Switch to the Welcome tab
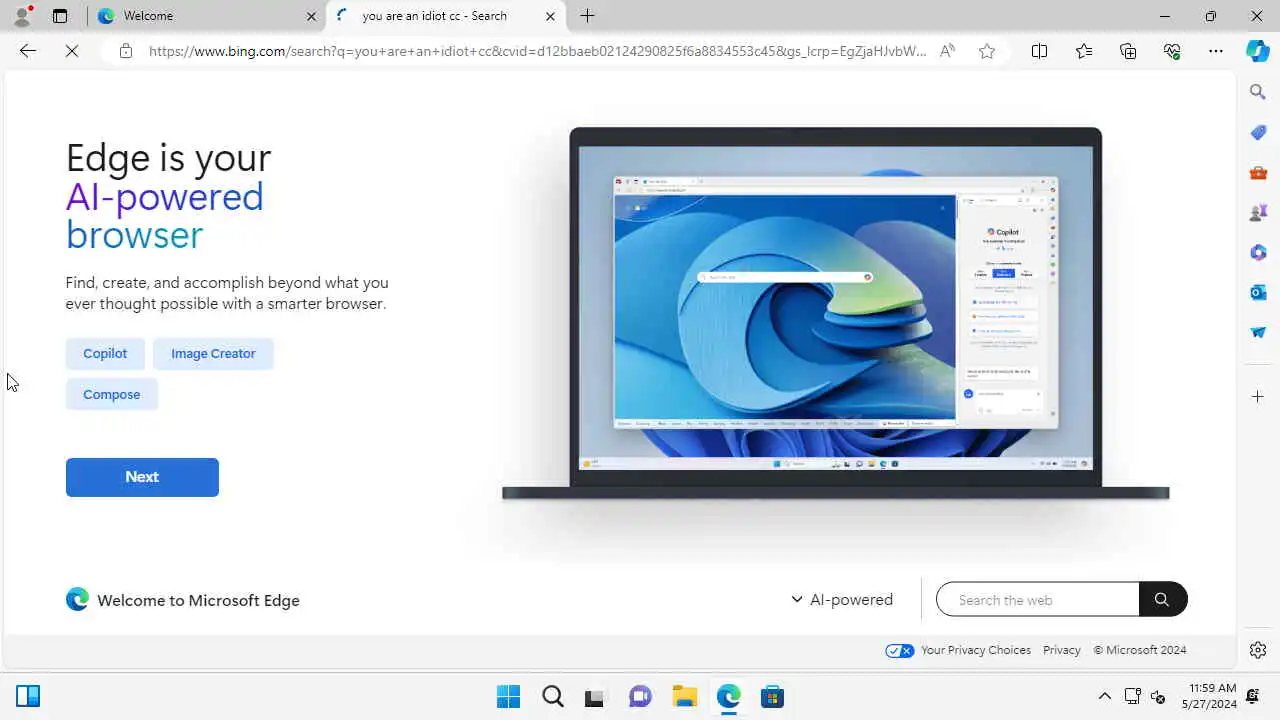The width and height of the screenshot is (1280, 720). tap(207, 16)
